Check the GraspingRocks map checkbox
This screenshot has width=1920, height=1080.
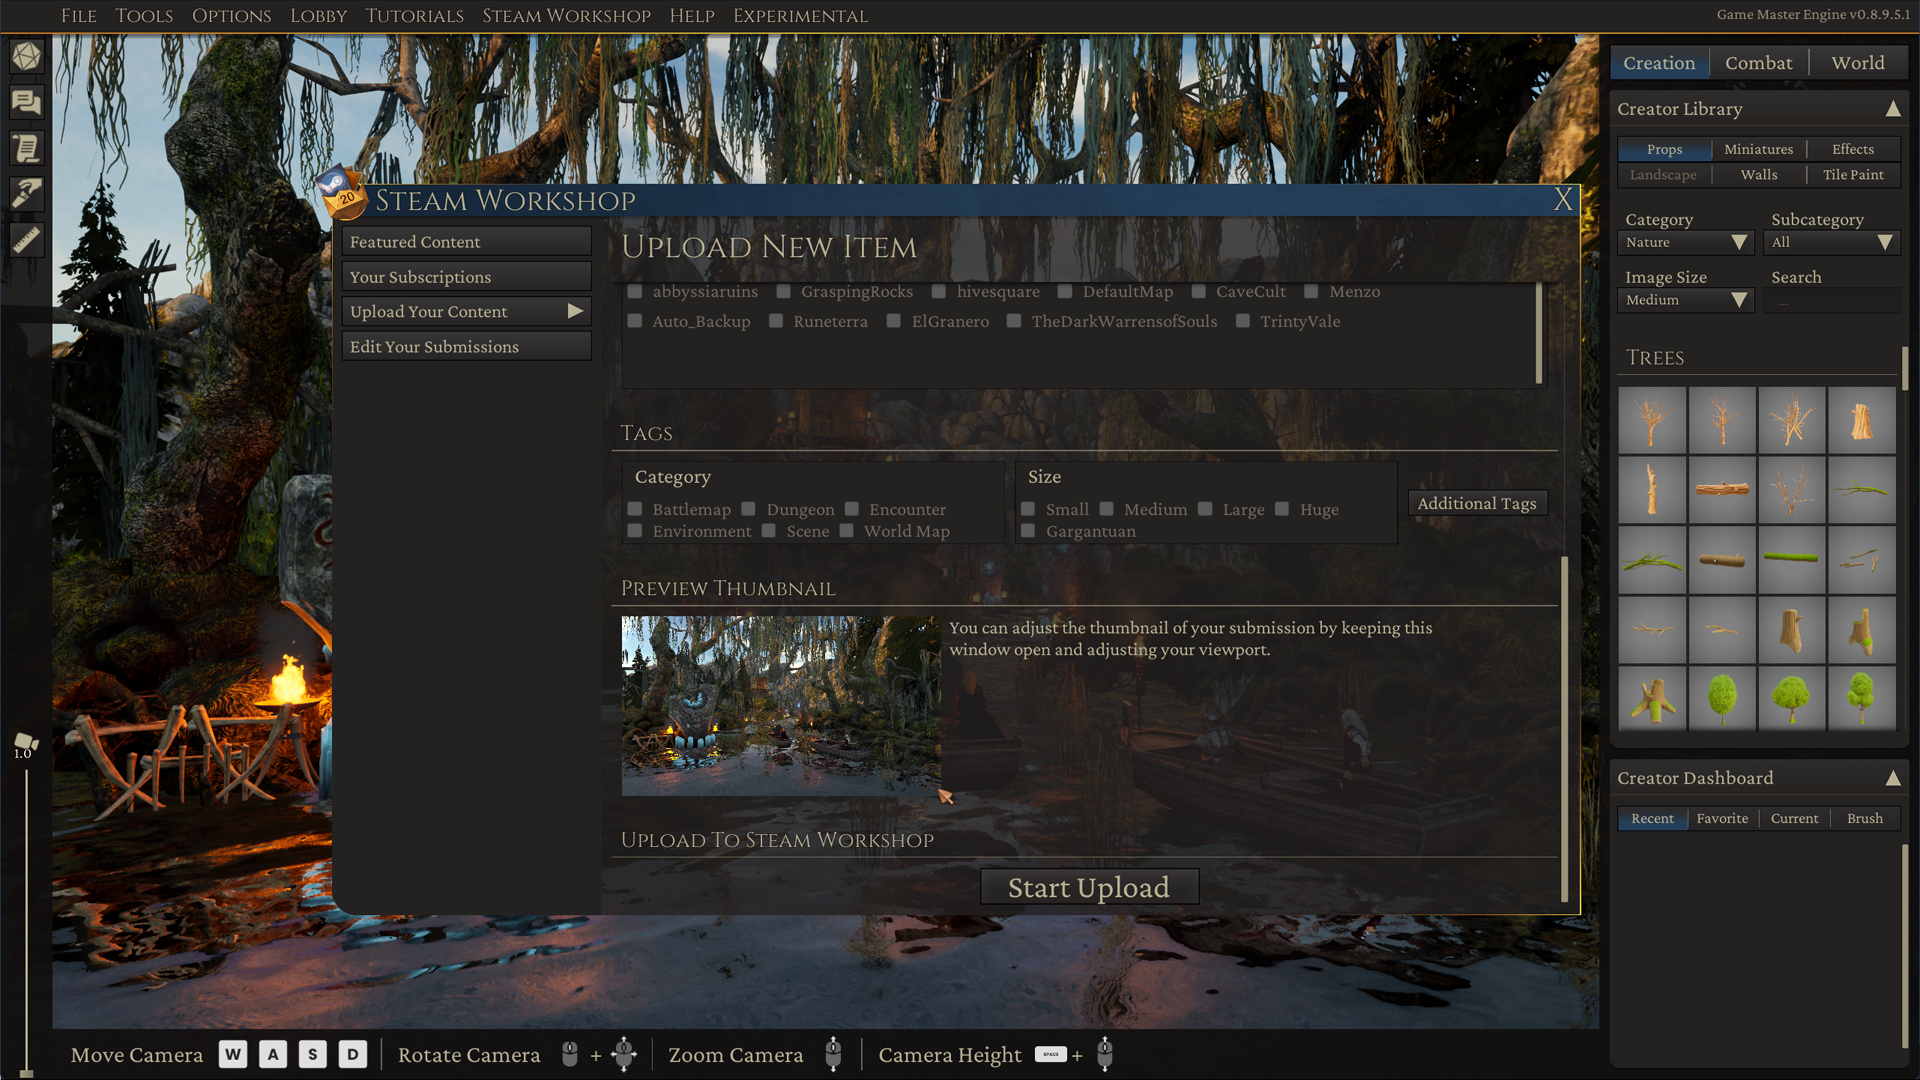coord(784,292)
